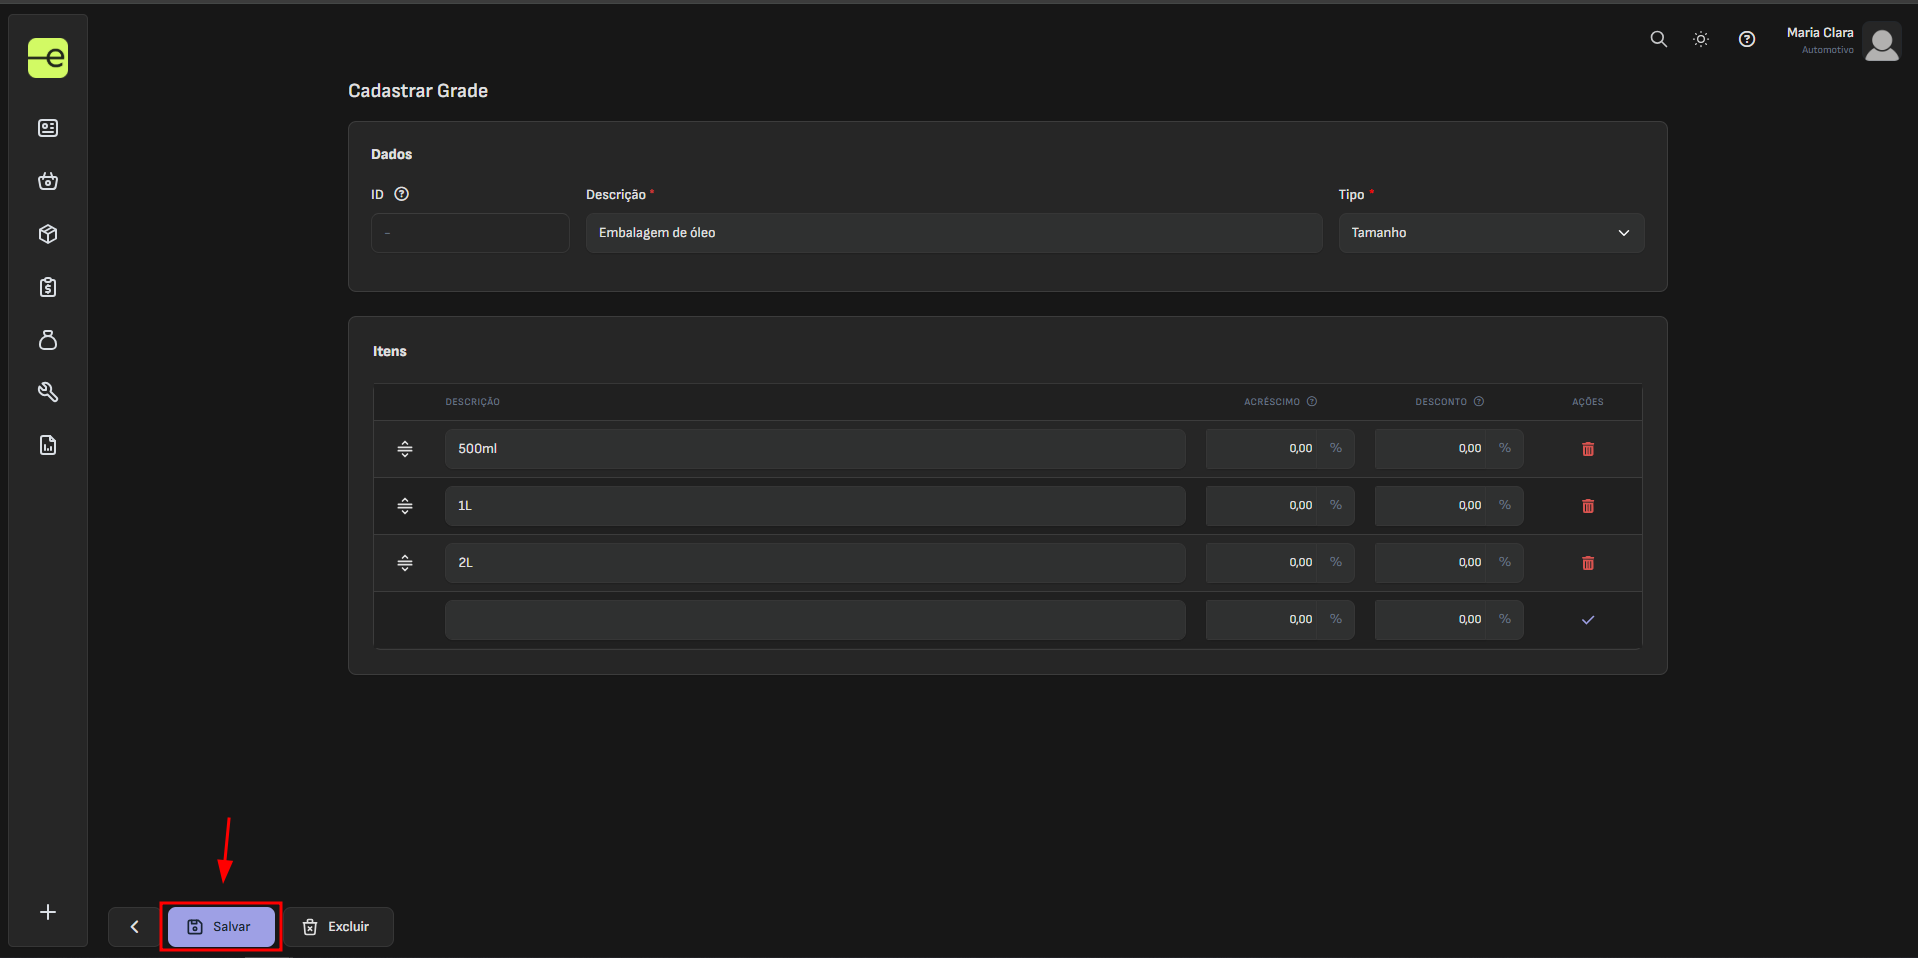Viewport: 1918px width, 958px height.
Task: Confirm new item with checkmark icon
Action: pos(1587,620)
